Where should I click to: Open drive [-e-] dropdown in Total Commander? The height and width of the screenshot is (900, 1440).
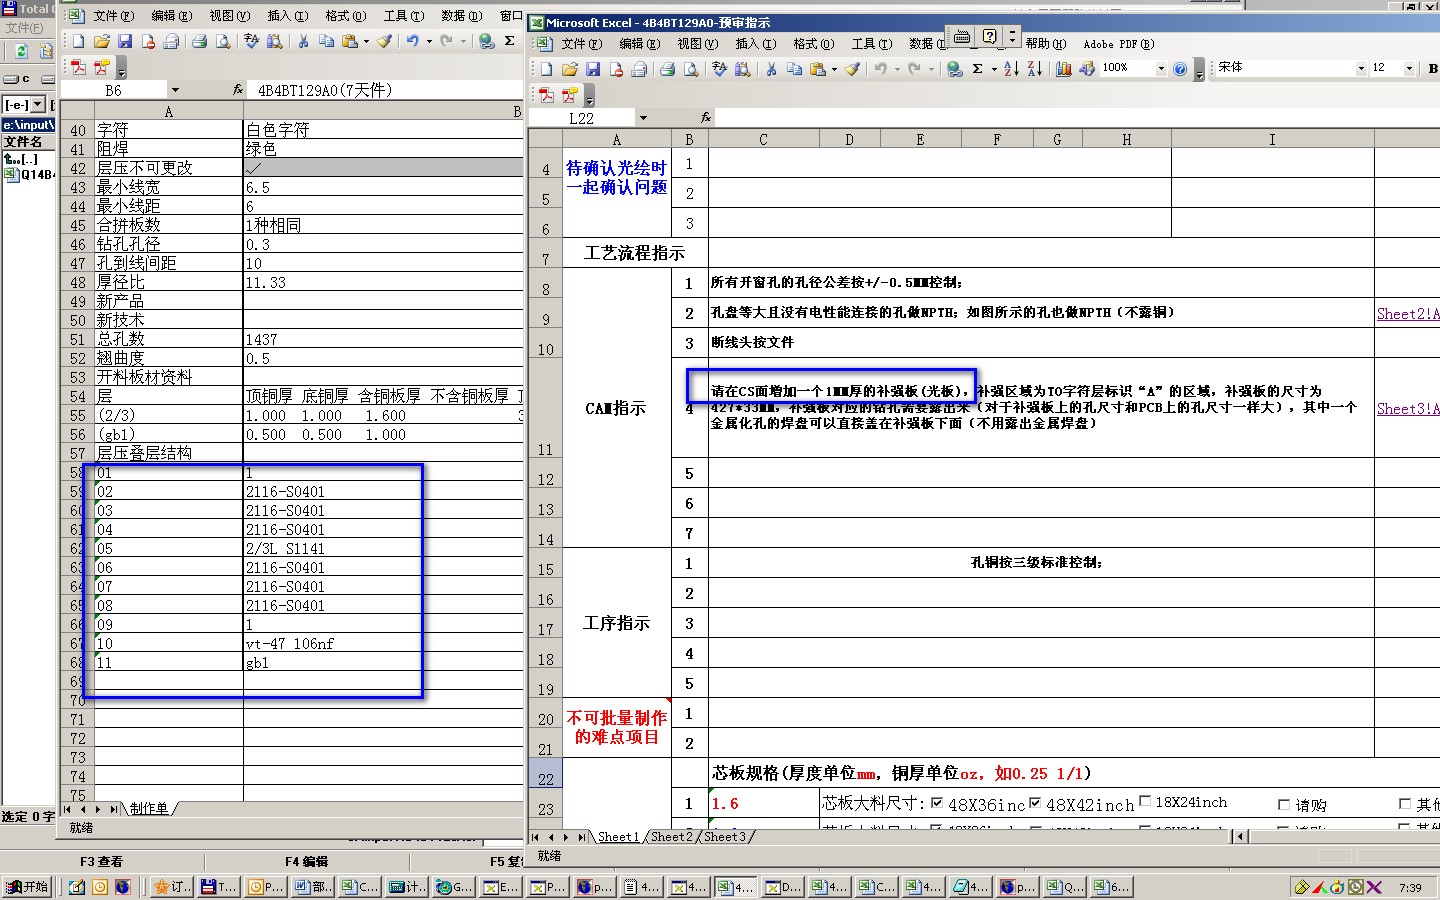tap(38, 105)
